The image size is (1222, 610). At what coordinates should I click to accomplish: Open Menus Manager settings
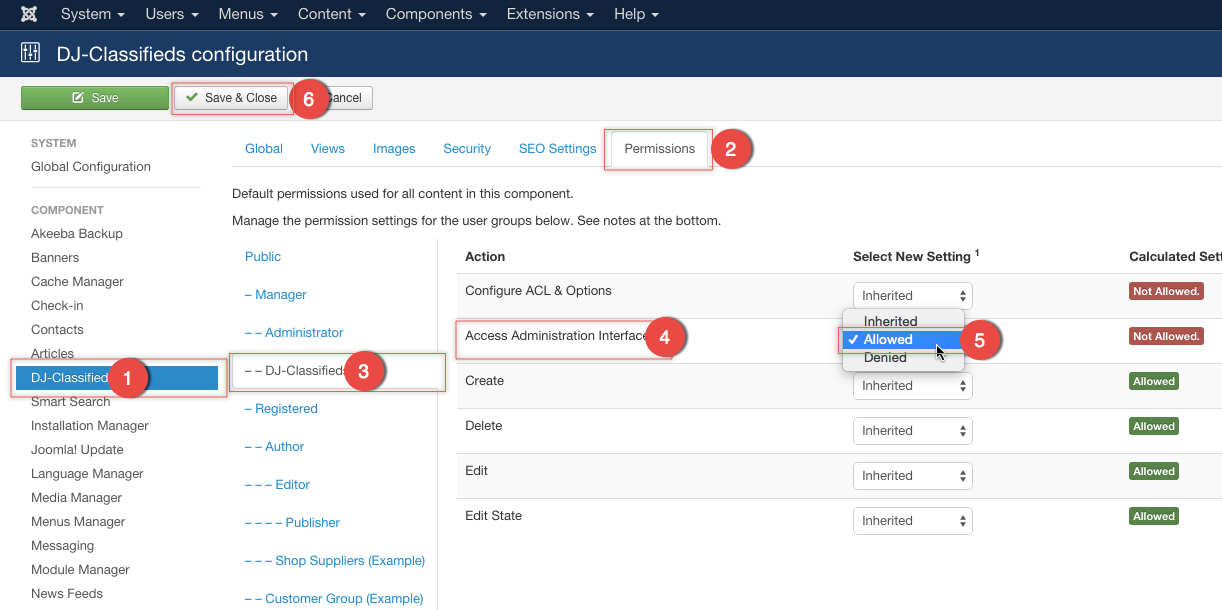tap(78, 522)
